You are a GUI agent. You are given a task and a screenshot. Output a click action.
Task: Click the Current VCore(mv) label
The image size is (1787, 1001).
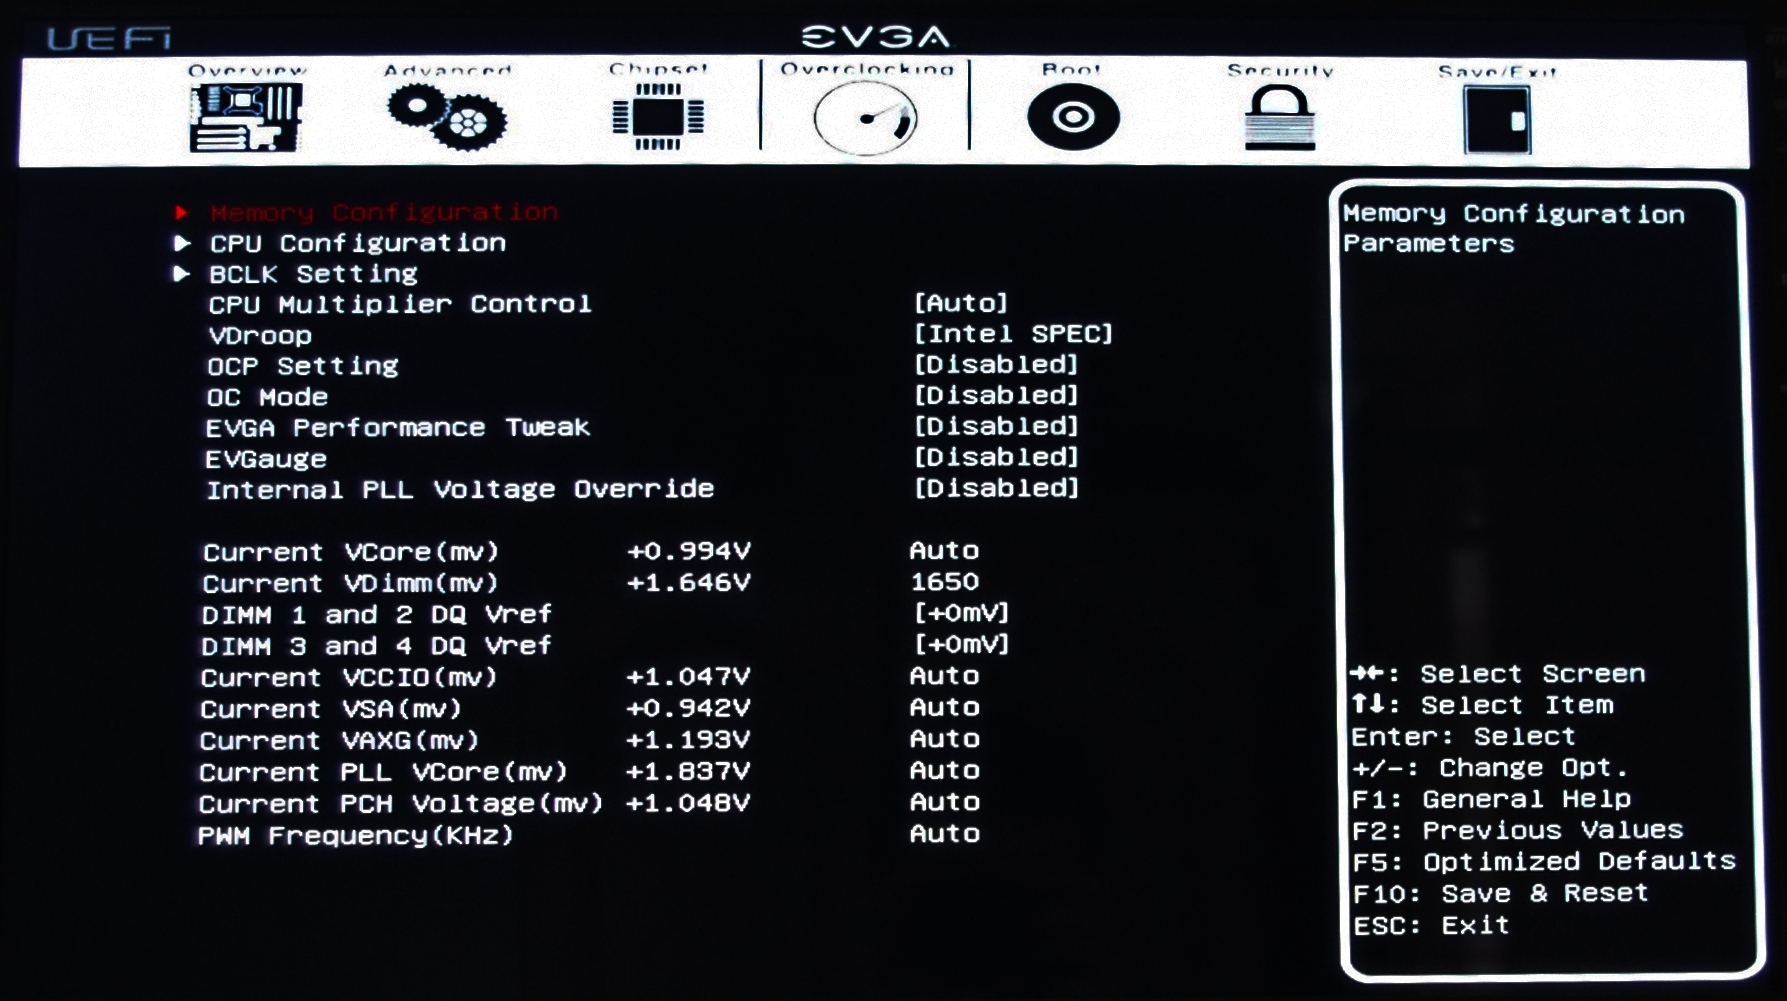coord(350,552)
